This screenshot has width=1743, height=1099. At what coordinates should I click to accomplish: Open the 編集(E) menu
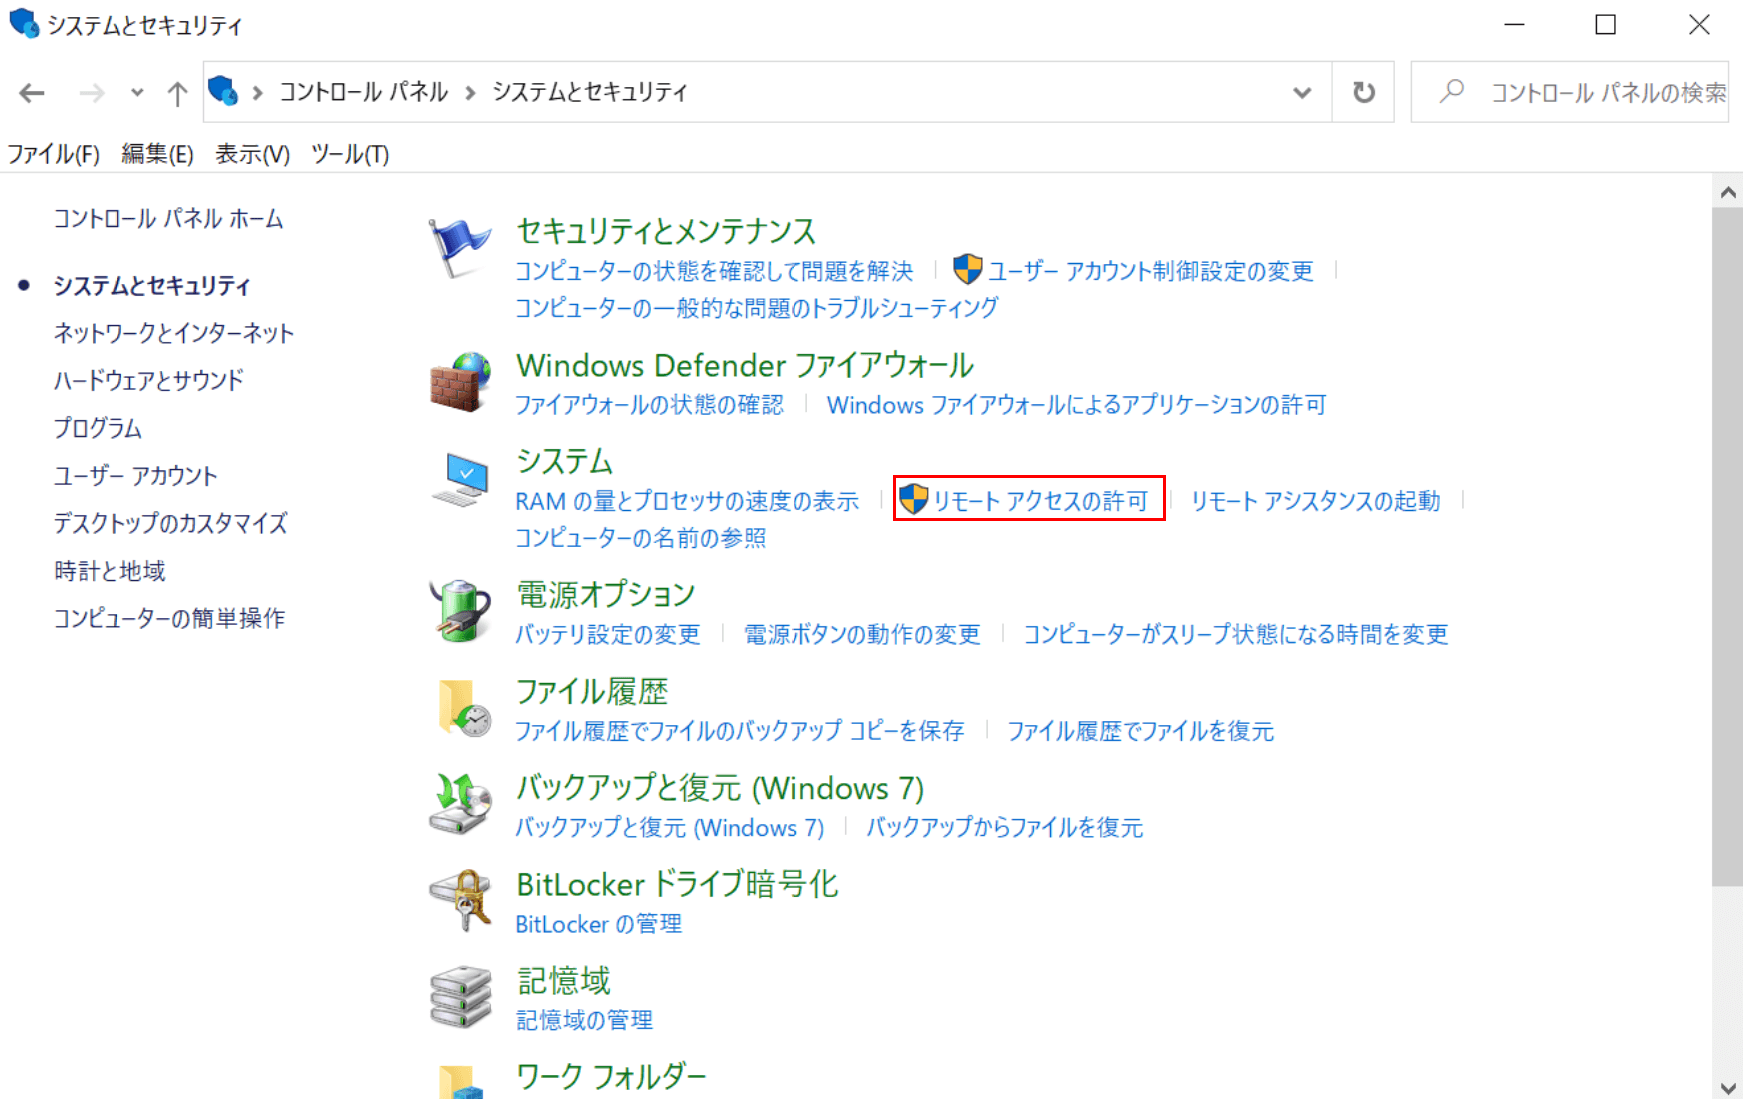point(157,154)
